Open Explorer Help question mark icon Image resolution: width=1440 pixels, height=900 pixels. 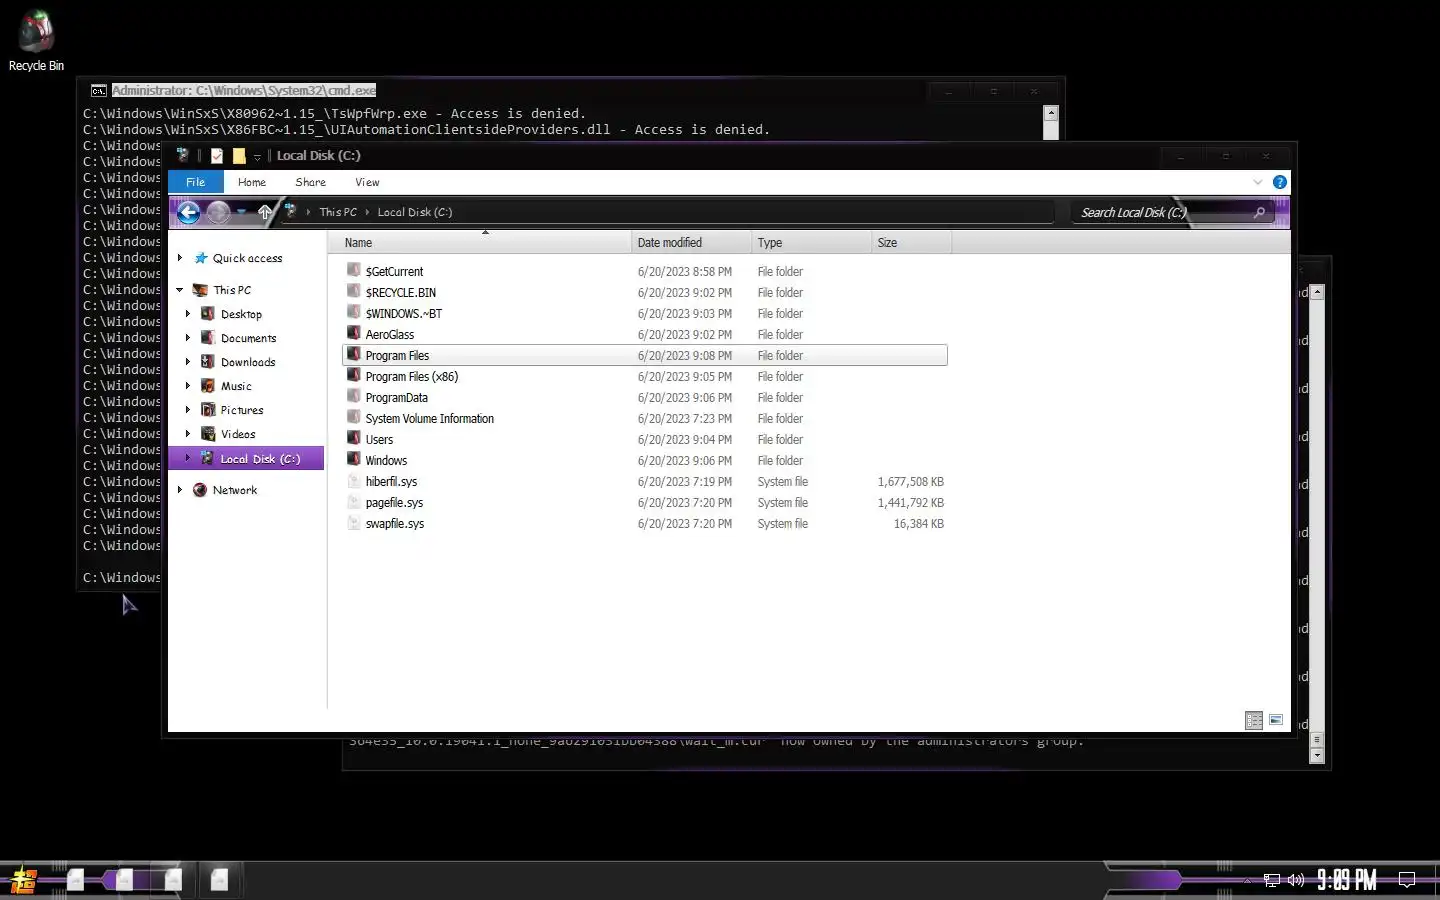1279,182
